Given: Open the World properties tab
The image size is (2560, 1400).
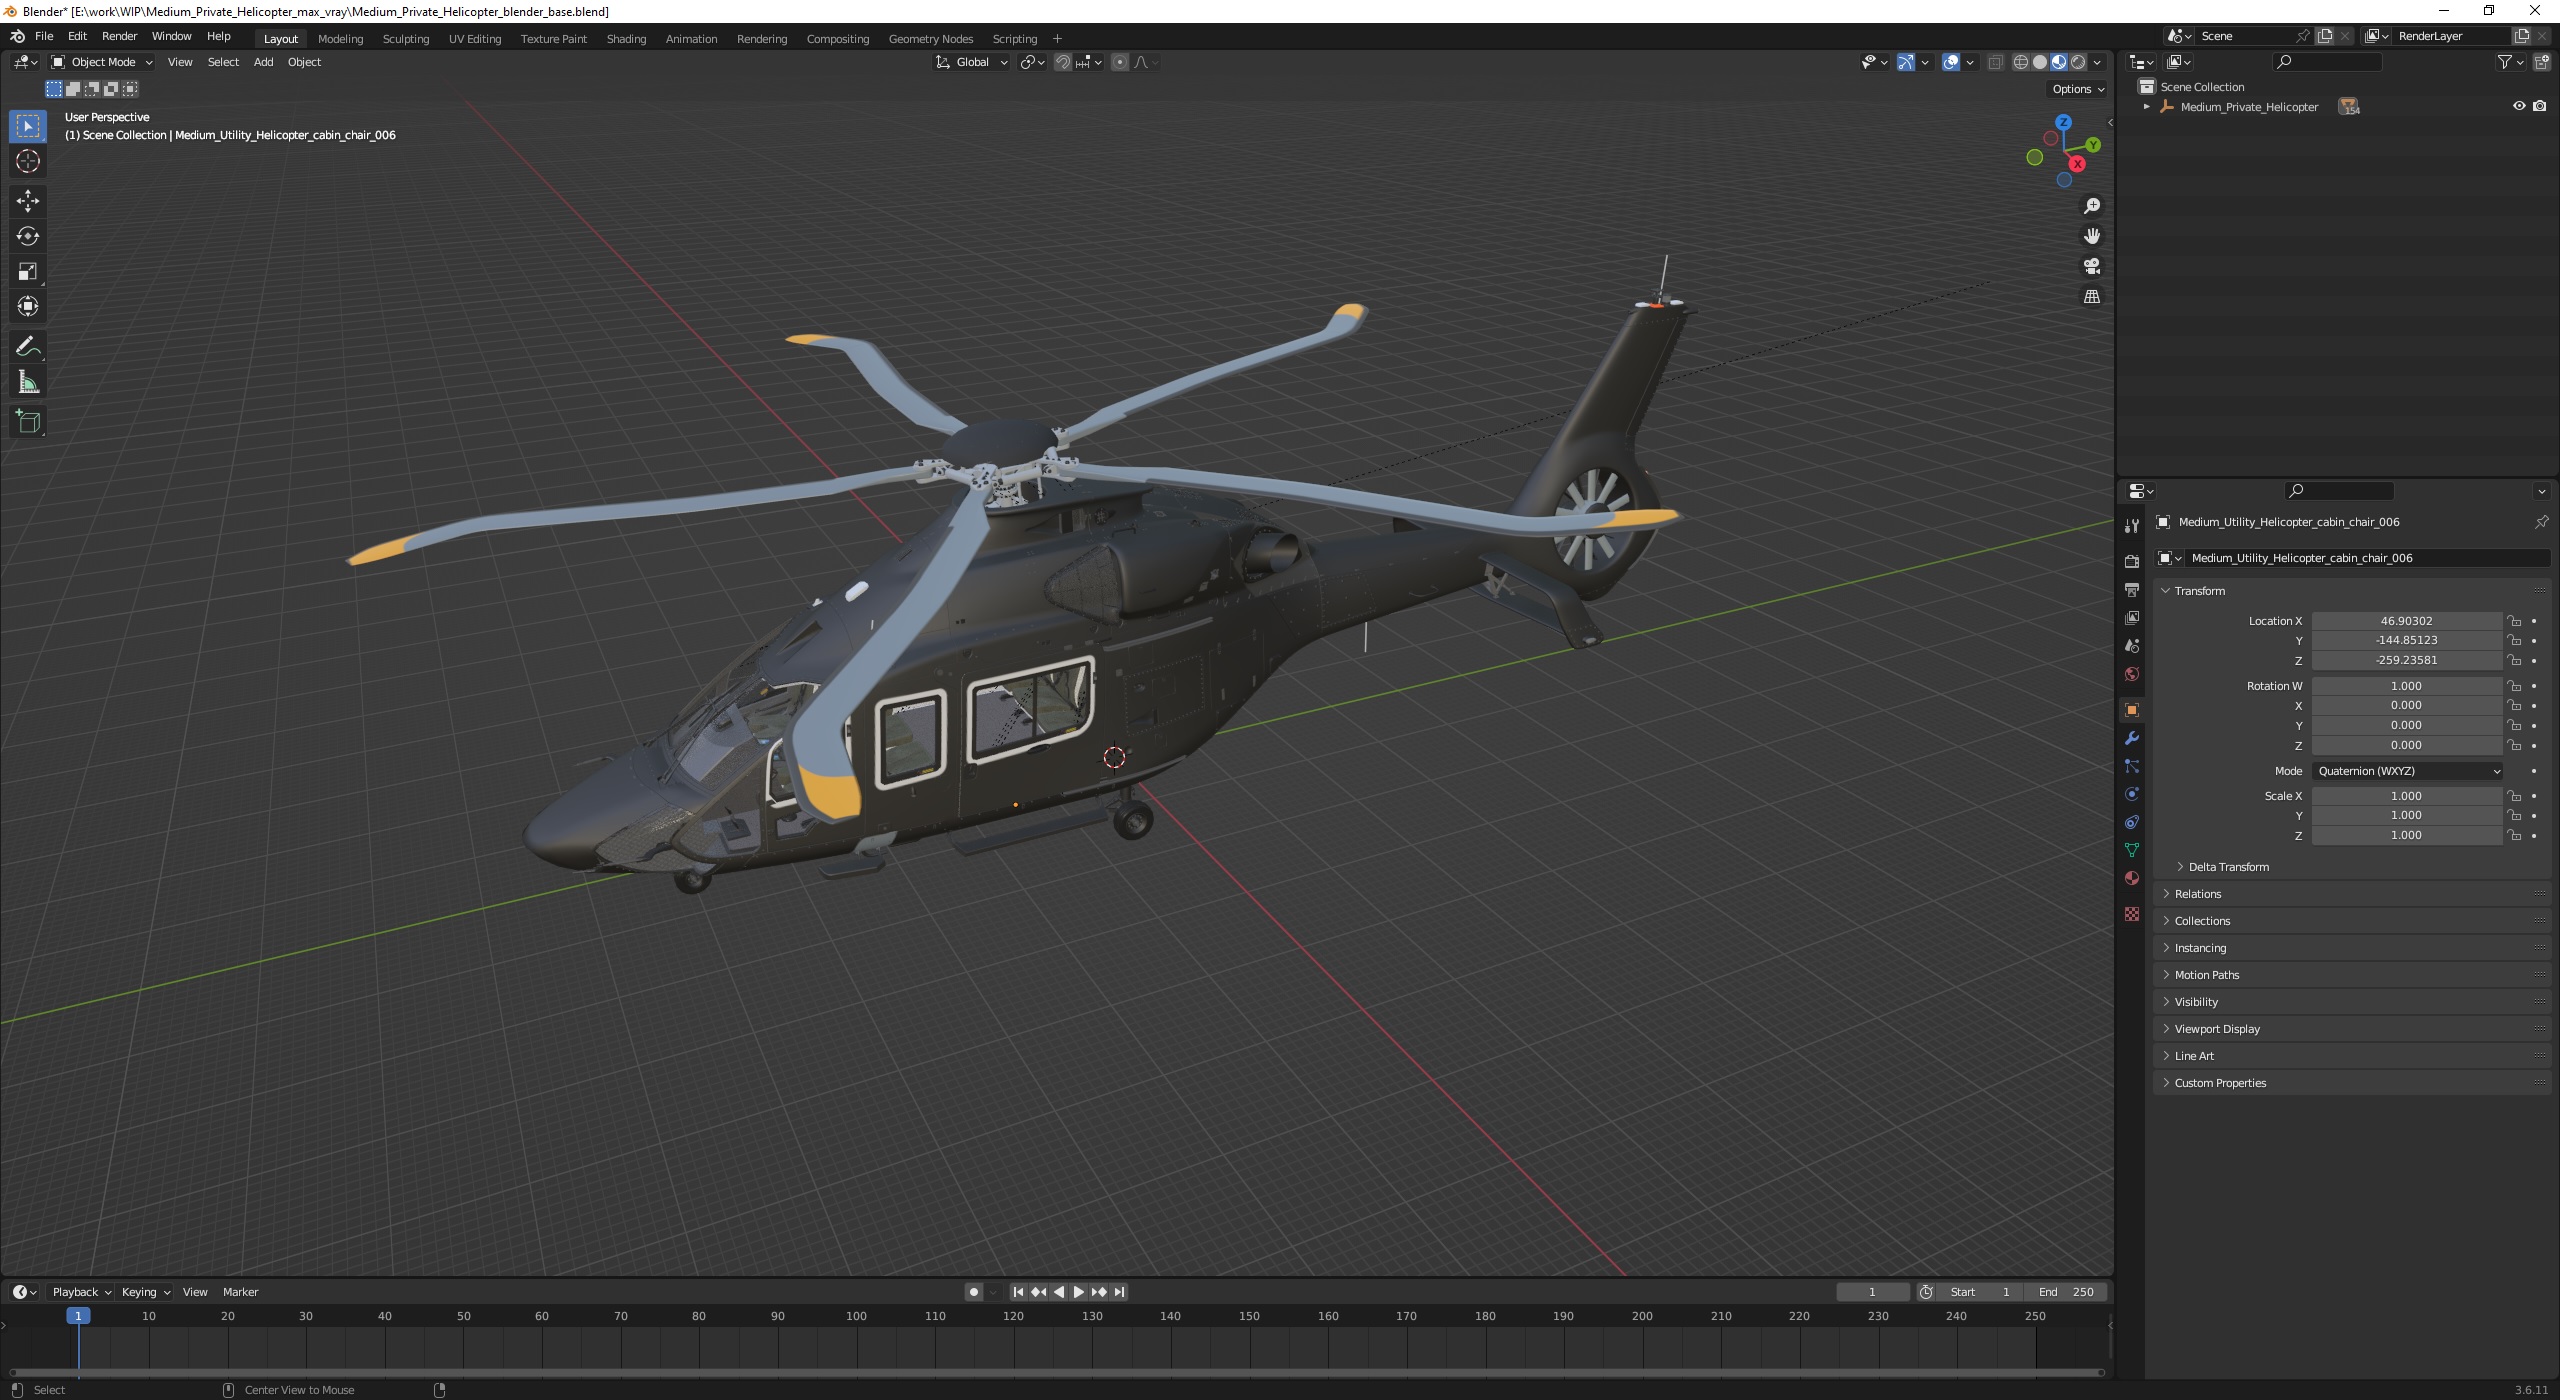Looking at the screenshot, I should coord(2132,674).
